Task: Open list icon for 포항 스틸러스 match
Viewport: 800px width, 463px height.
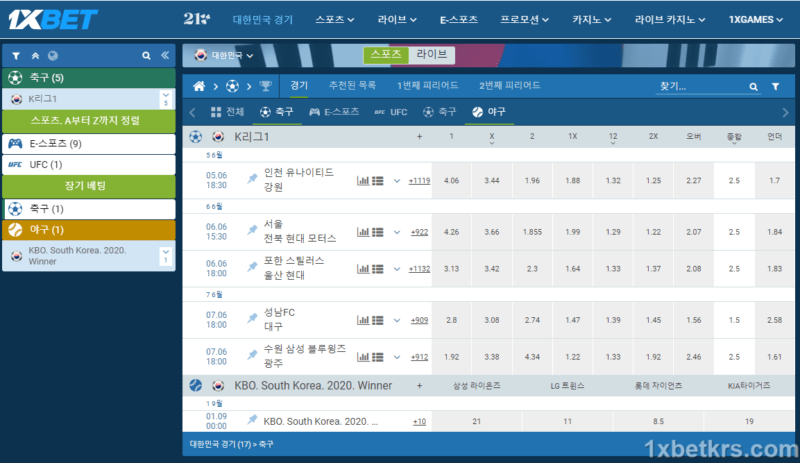Action: coord(378,269)
